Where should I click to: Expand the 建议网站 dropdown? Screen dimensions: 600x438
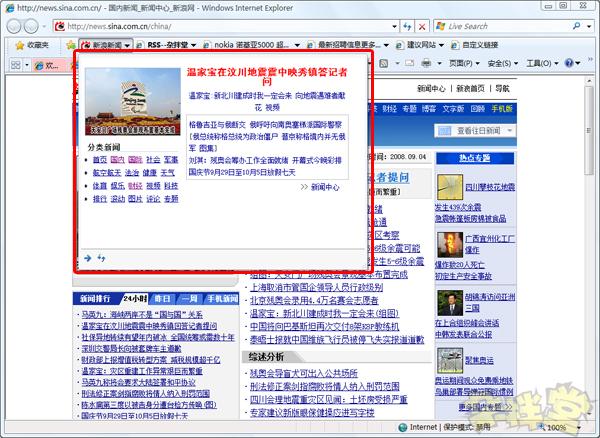pyautogui.click(x=441, y=45)
